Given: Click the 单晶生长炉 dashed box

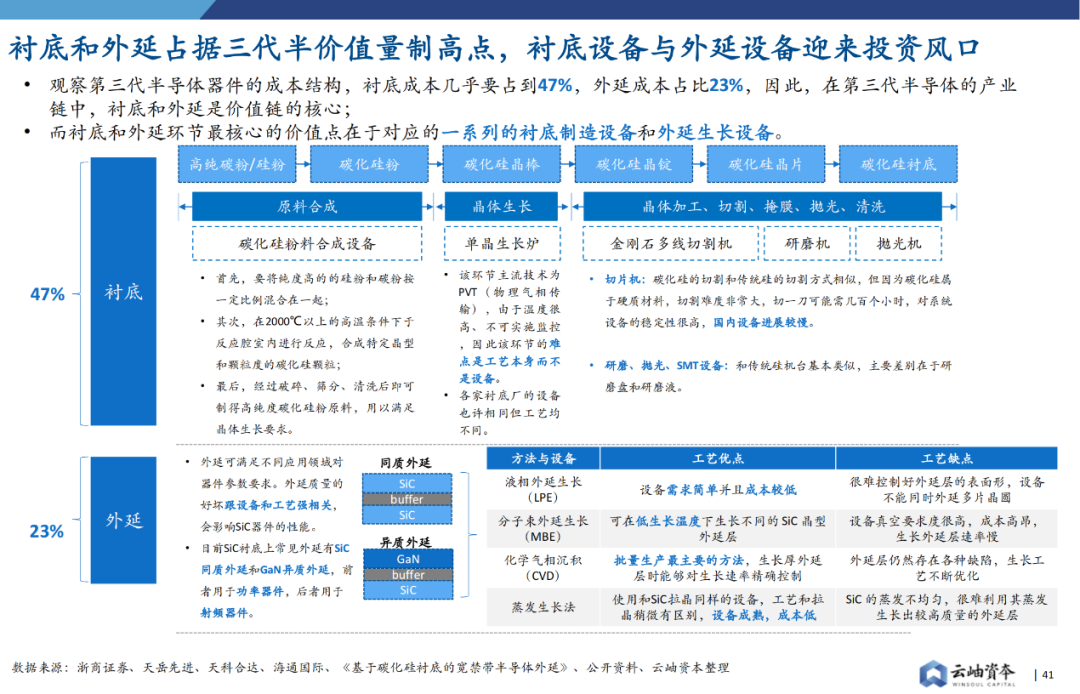Looking at the screenshot, I should click(x=502, y=243).
